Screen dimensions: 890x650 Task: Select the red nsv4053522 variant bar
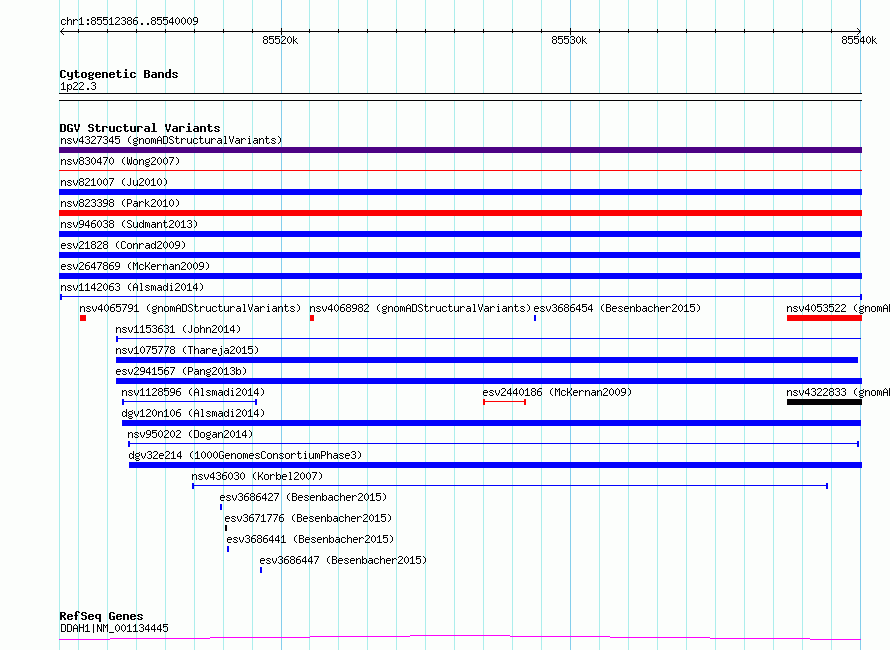824,318
